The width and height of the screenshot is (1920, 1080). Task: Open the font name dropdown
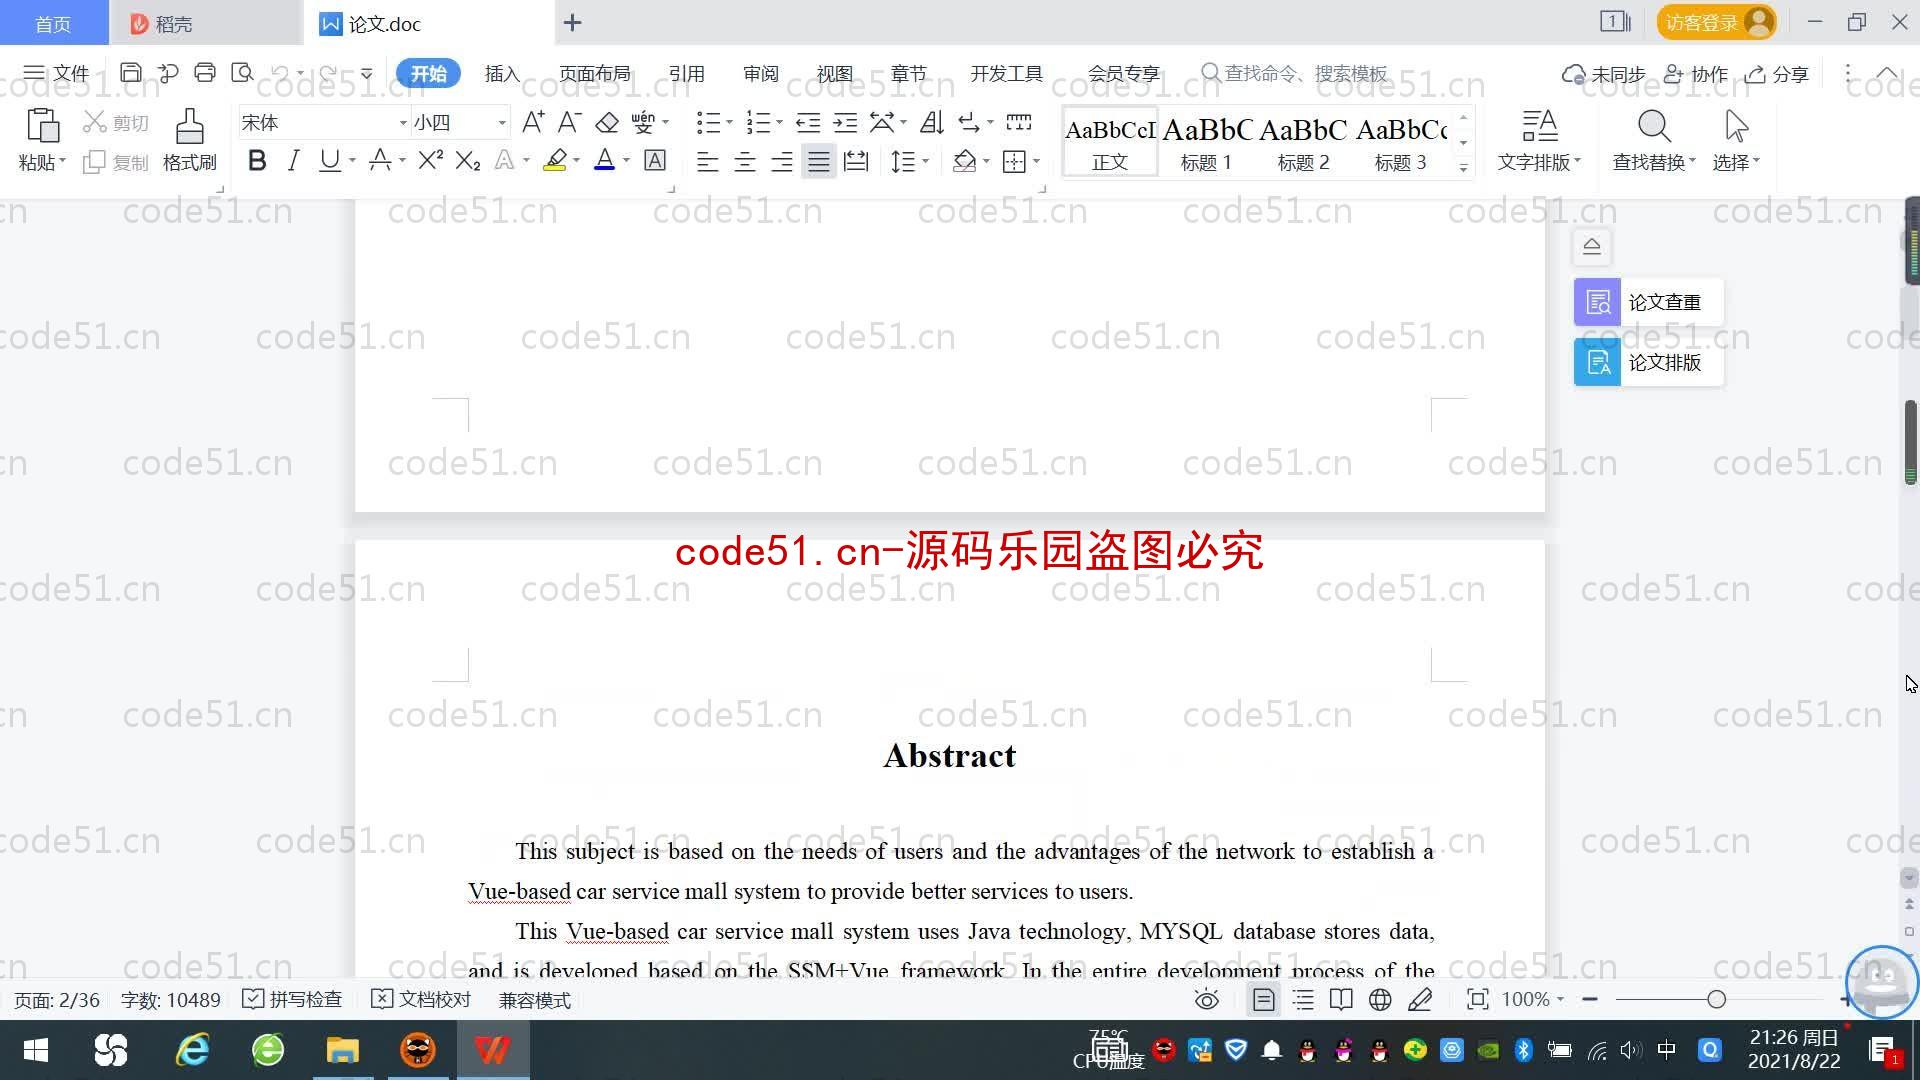[x=403, y=123]
